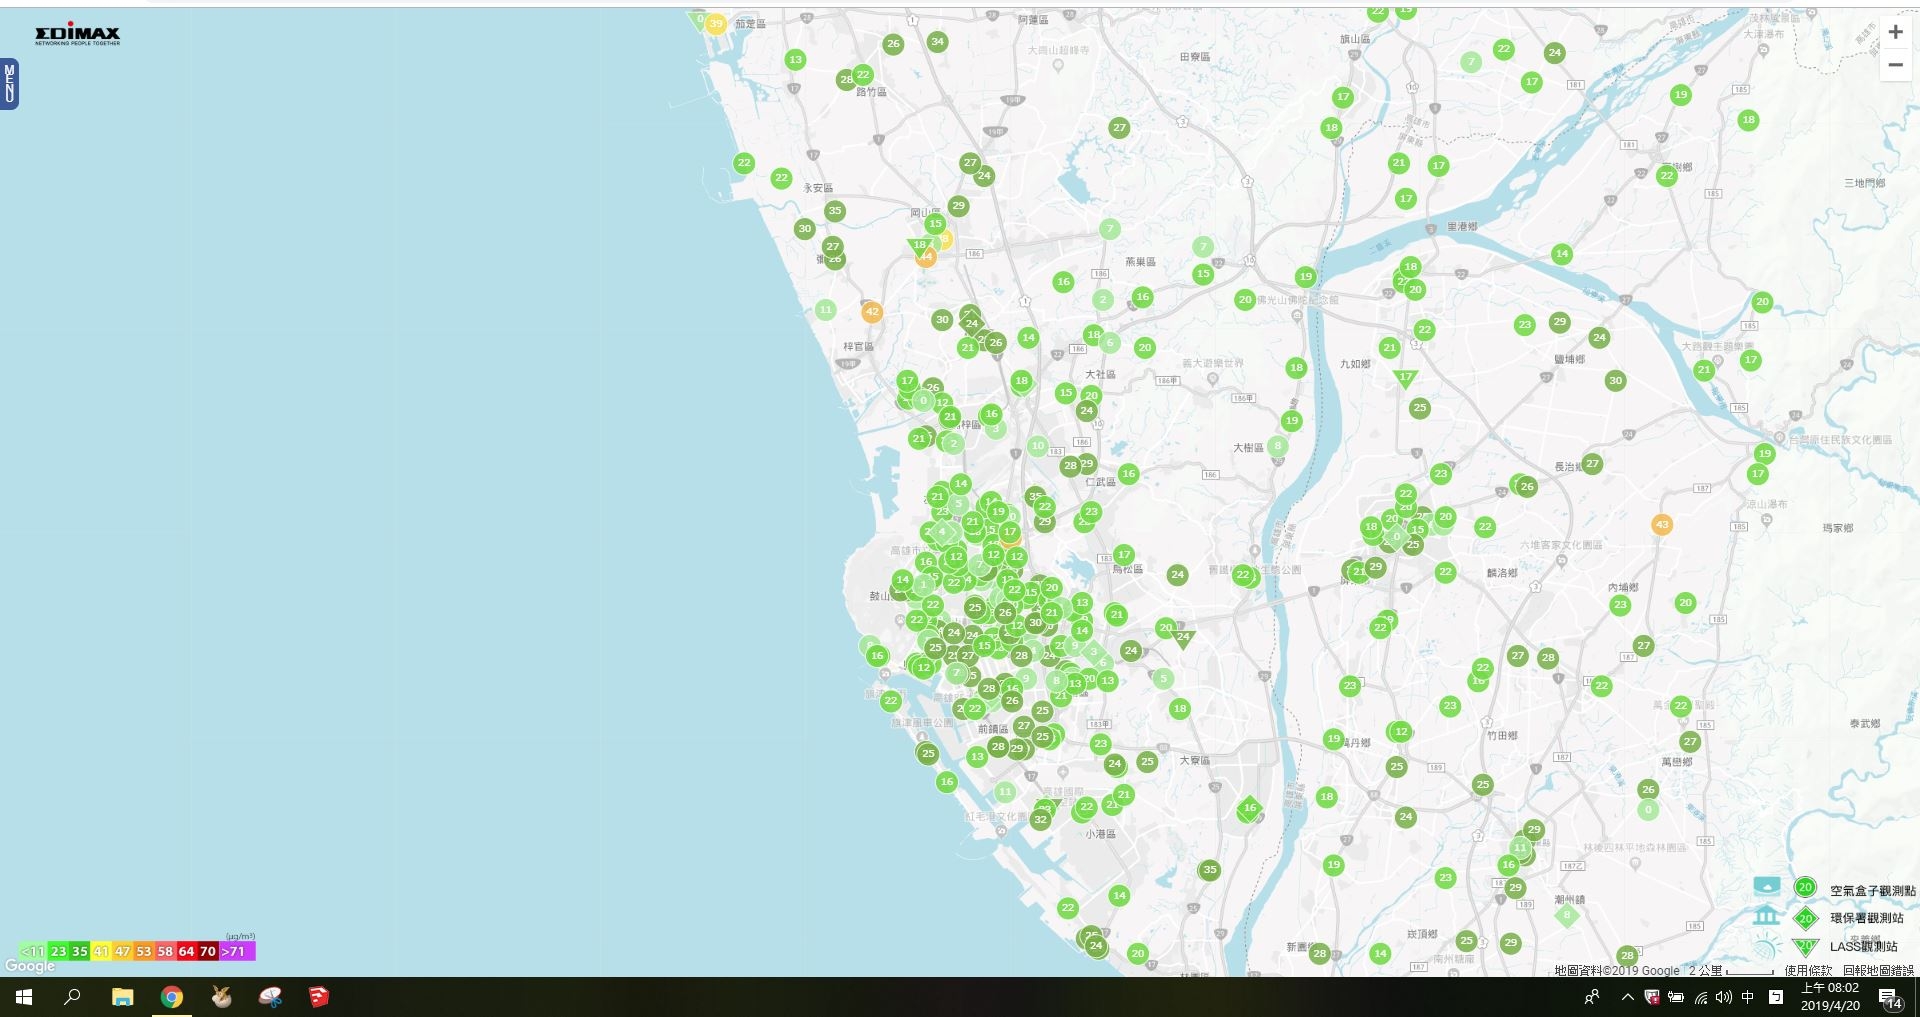Image resolution: width=1920 pixels, height=1017 pixels.
Task: Click the yellow 39 station marker
Action: point(716,24)
